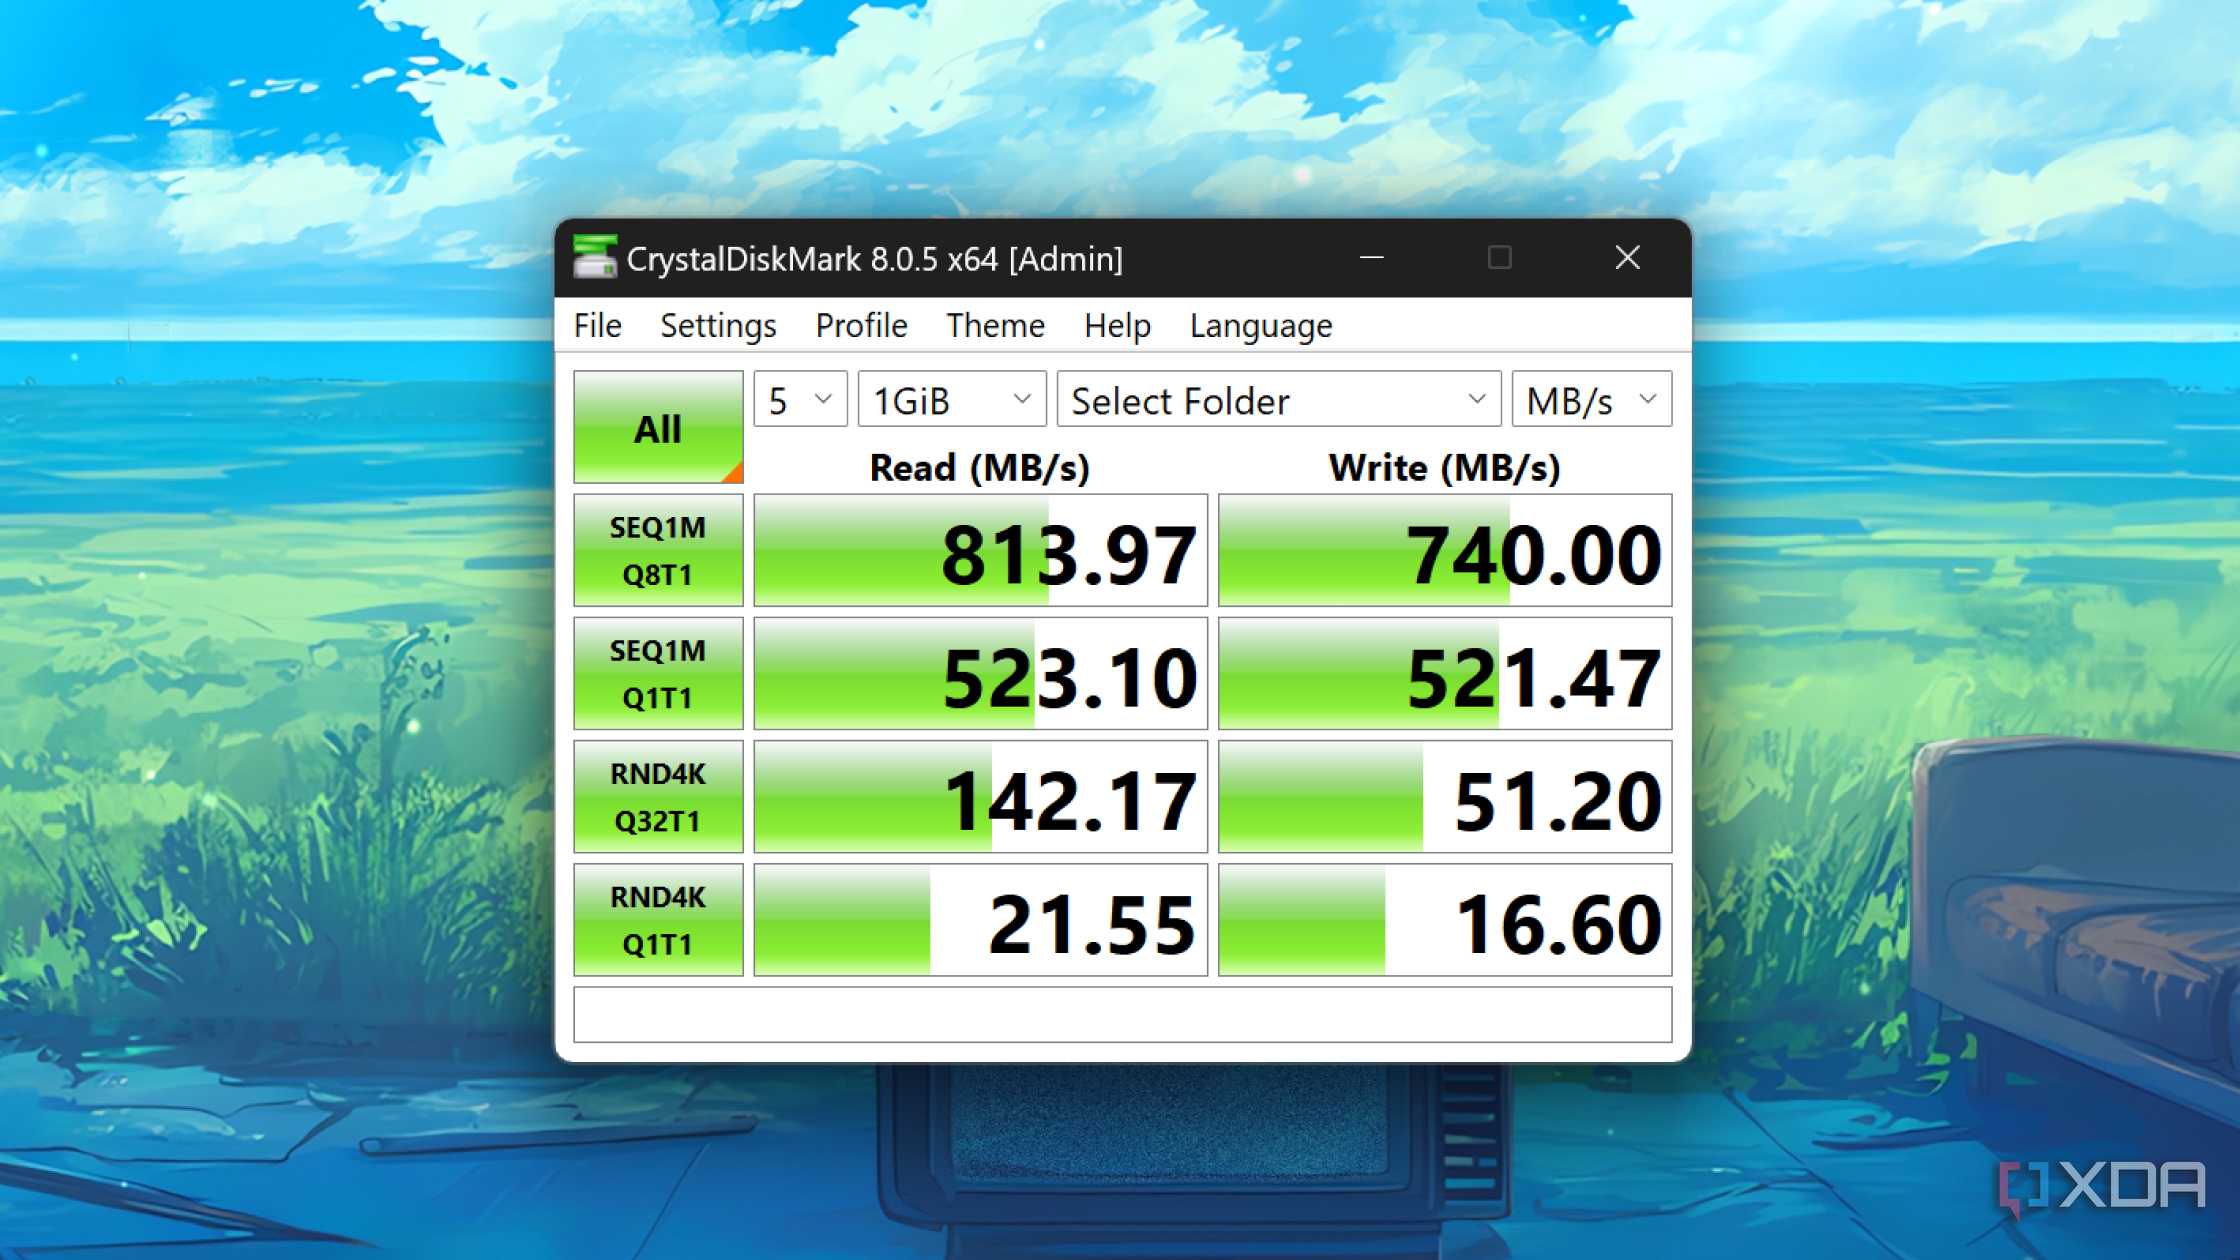Click the 740.00 sequential write result
The image size is (2240, 1260).
(x=1445, y=550)
